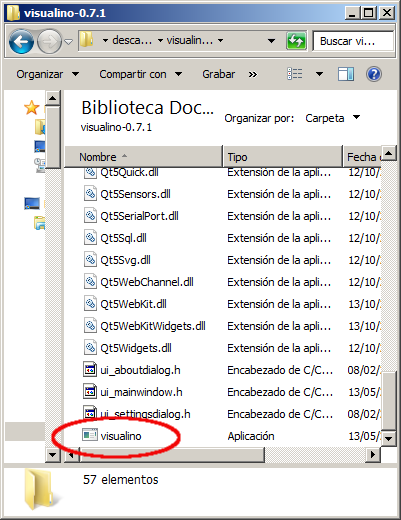Click the Grabar toolbar button
This screenshot has height=520, width=401.
pyautogui.click(x=219, y=74)
